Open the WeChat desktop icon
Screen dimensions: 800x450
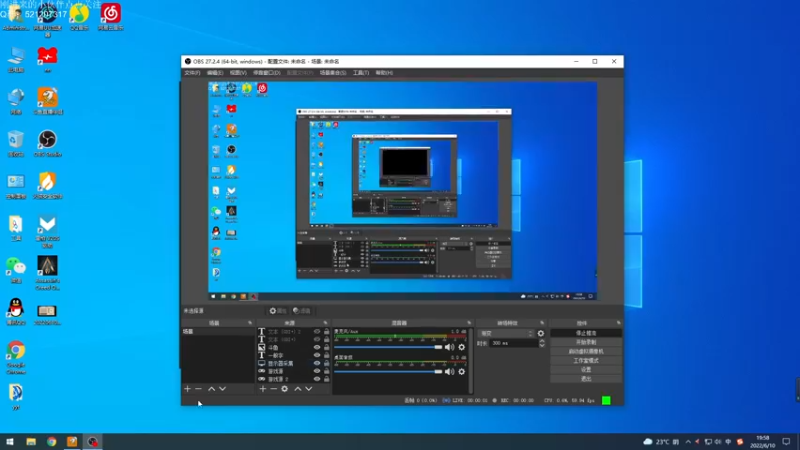point(16,270)
